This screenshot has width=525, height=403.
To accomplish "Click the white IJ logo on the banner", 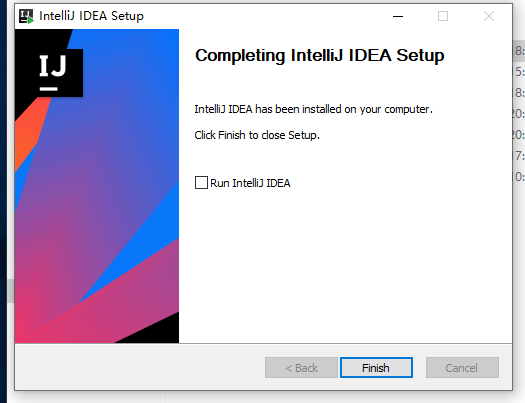I will pyautogui.click(x=55, y=72).
